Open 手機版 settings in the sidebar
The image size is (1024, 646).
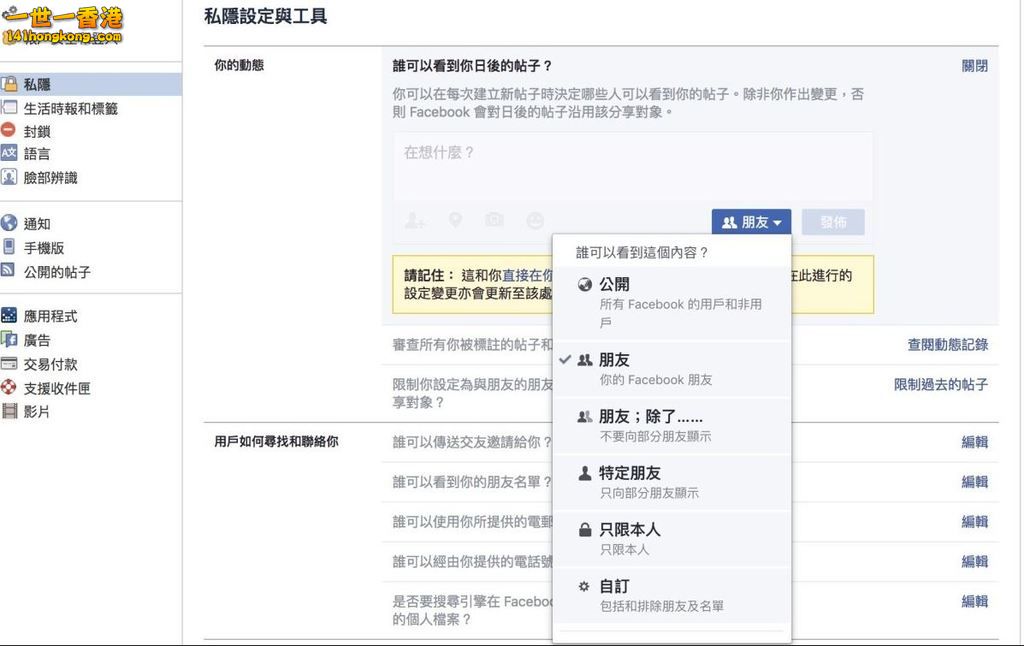tap(44, 248)
